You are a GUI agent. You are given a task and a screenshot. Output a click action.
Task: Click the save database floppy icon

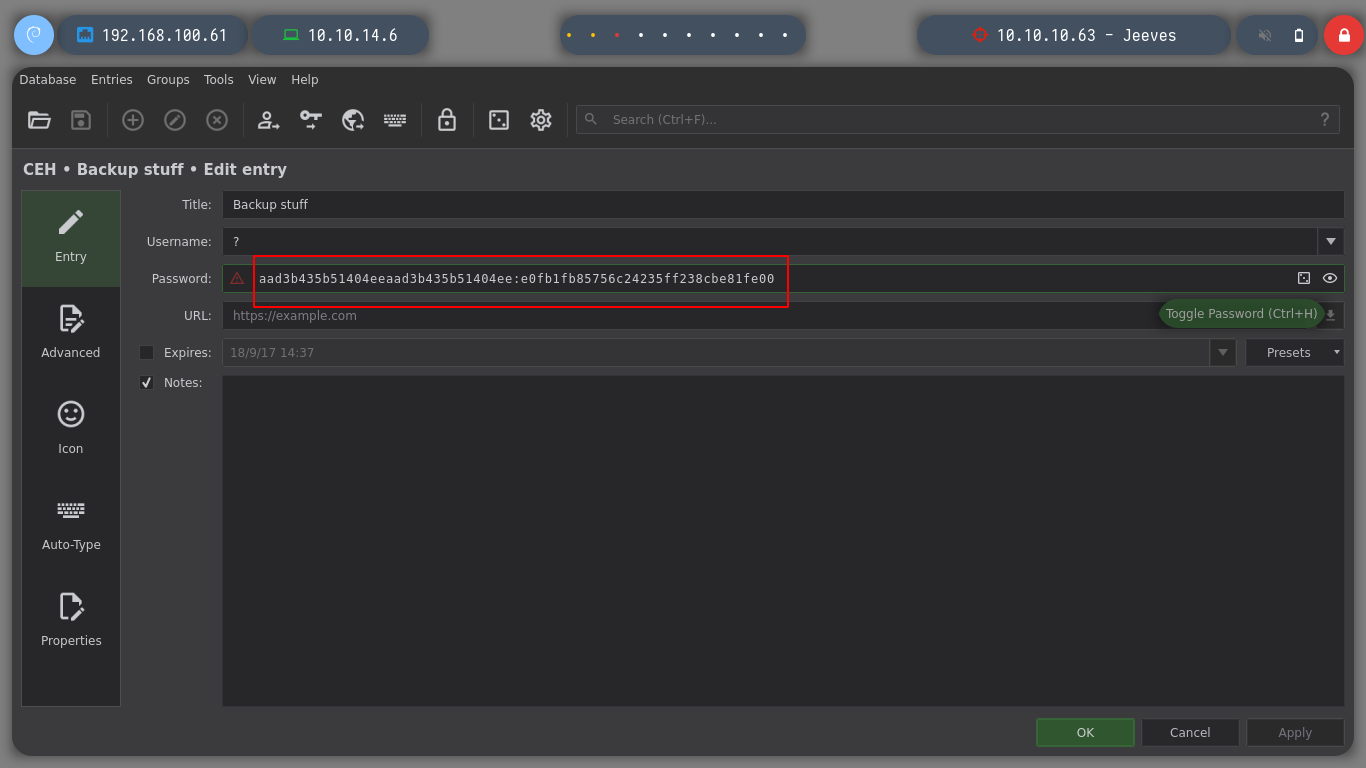click(81, 120)
